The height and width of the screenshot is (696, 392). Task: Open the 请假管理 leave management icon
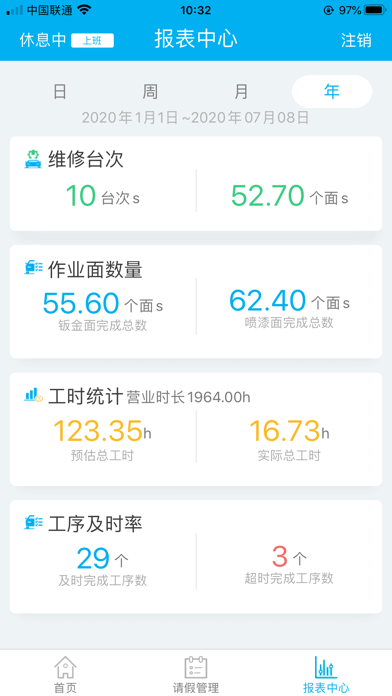[196, 668]
